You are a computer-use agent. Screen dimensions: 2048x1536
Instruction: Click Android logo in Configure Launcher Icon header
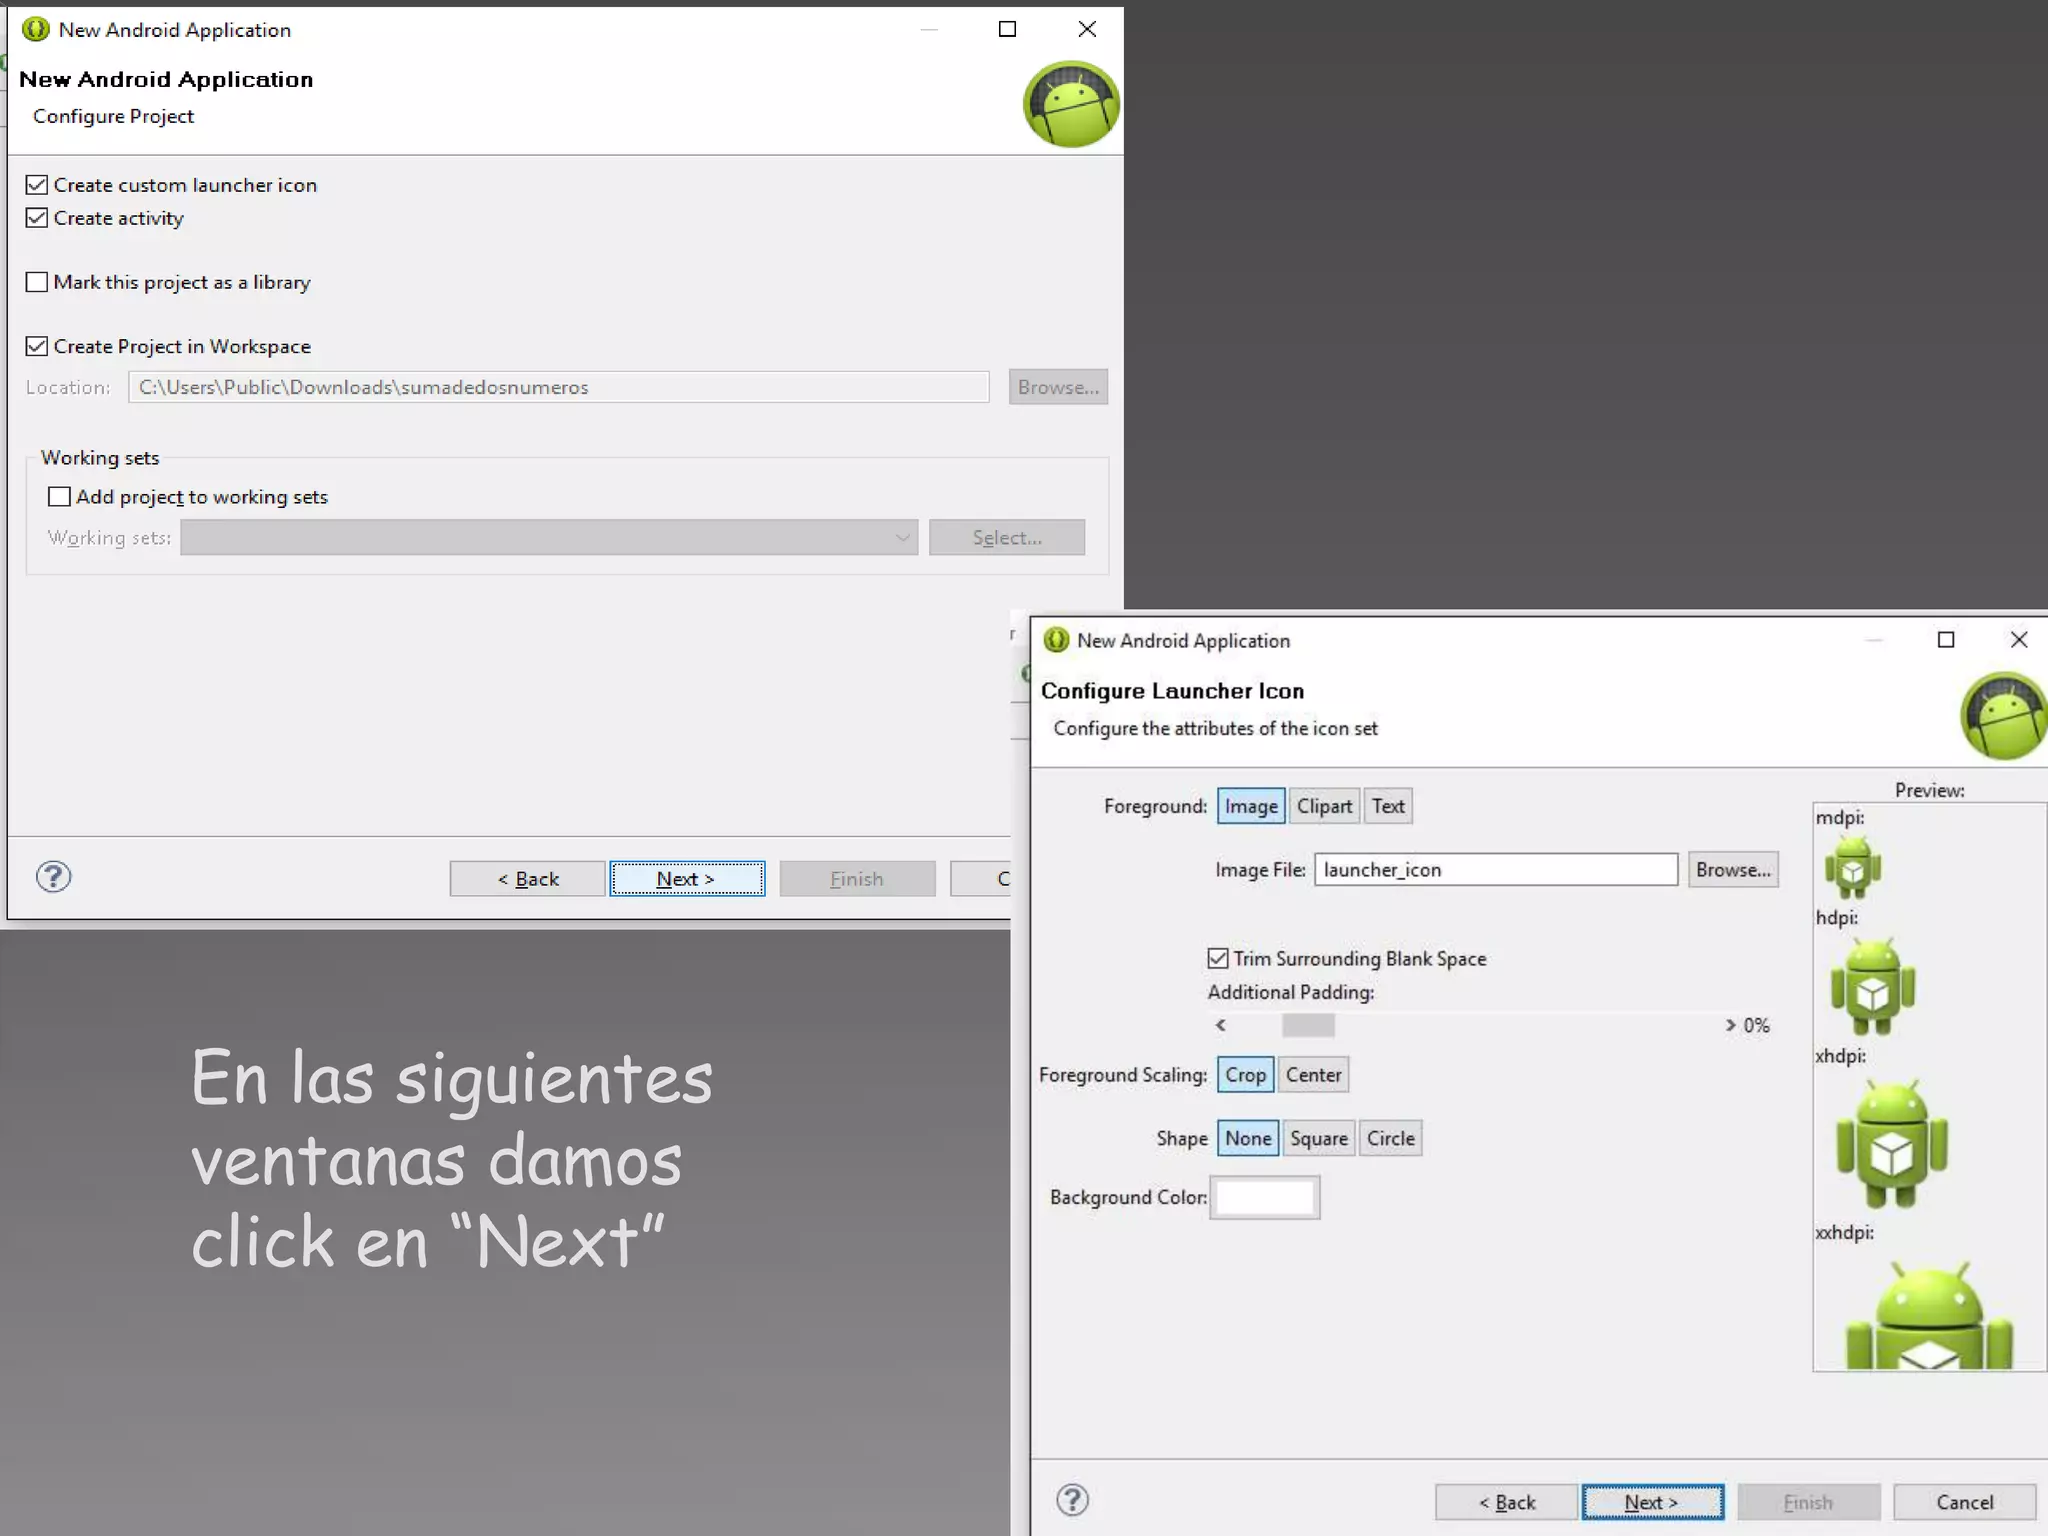(x=2003, y=716)
